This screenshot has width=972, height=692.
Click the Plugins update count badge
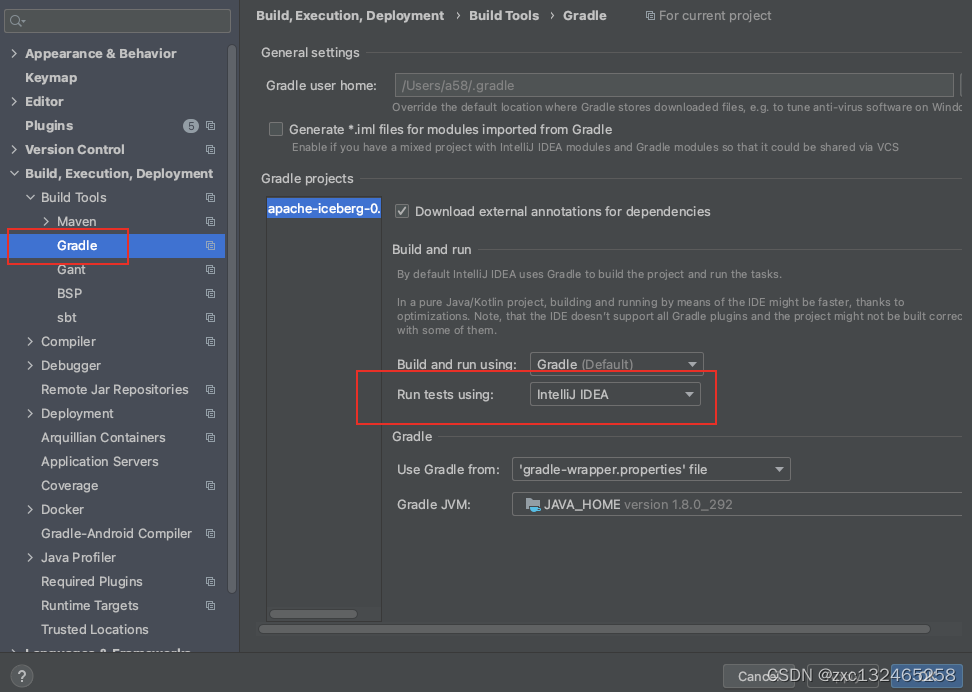[190, 125]
